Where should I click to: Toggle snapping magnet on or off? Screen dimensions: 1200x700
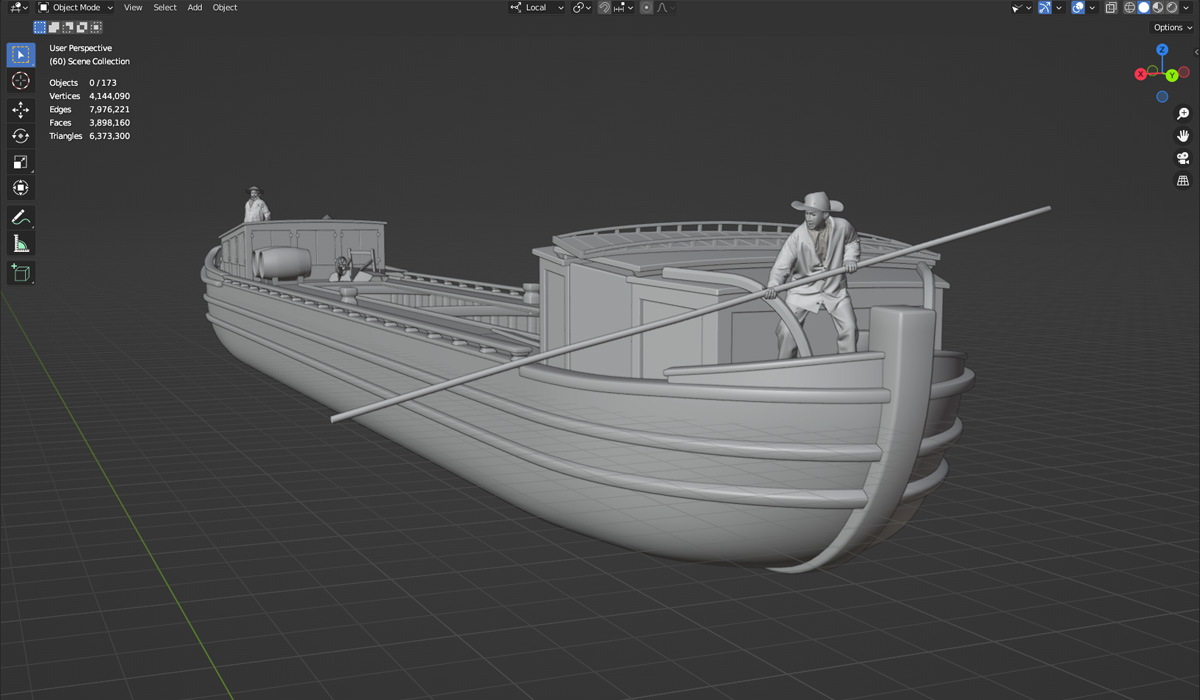[604, 8]
